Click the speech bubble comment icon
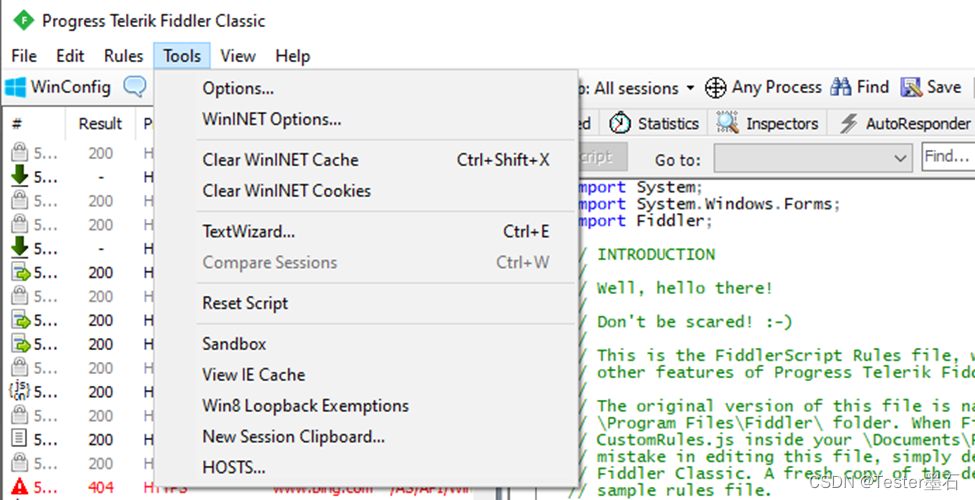 tap(134, 86)
